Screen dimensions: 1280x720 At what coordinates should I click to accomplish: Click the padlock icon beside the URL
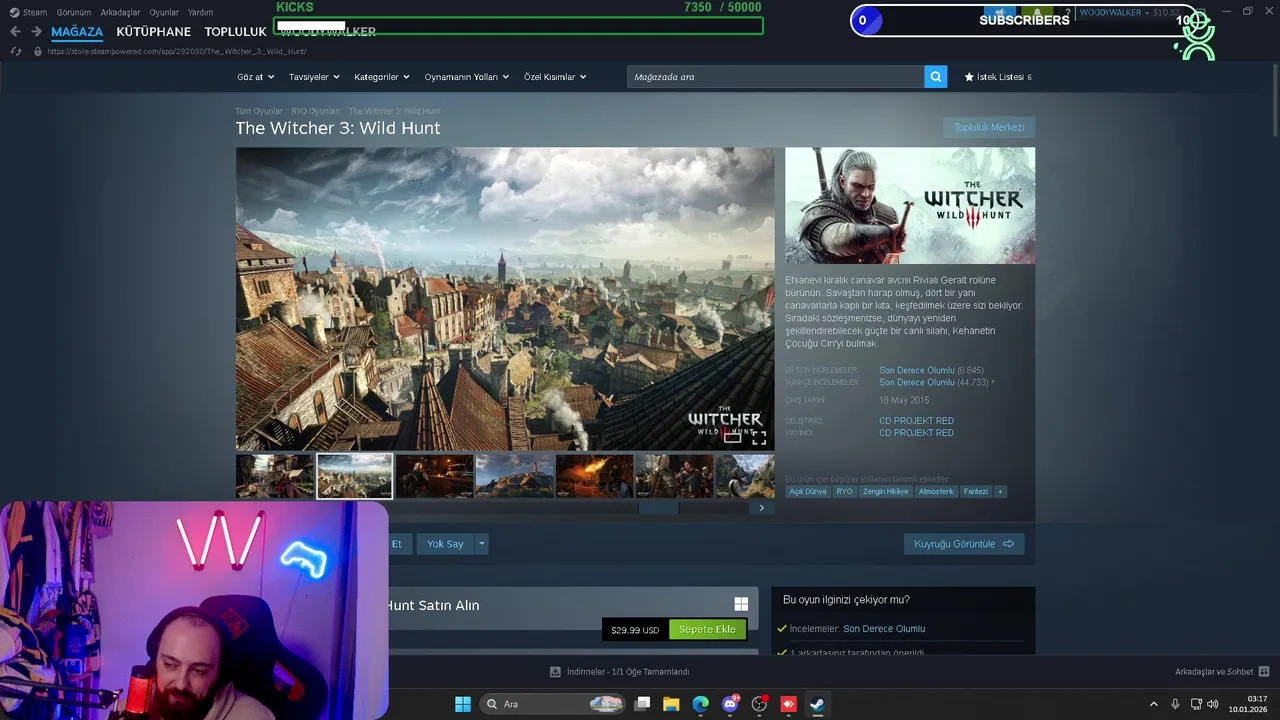coord(38,51)
